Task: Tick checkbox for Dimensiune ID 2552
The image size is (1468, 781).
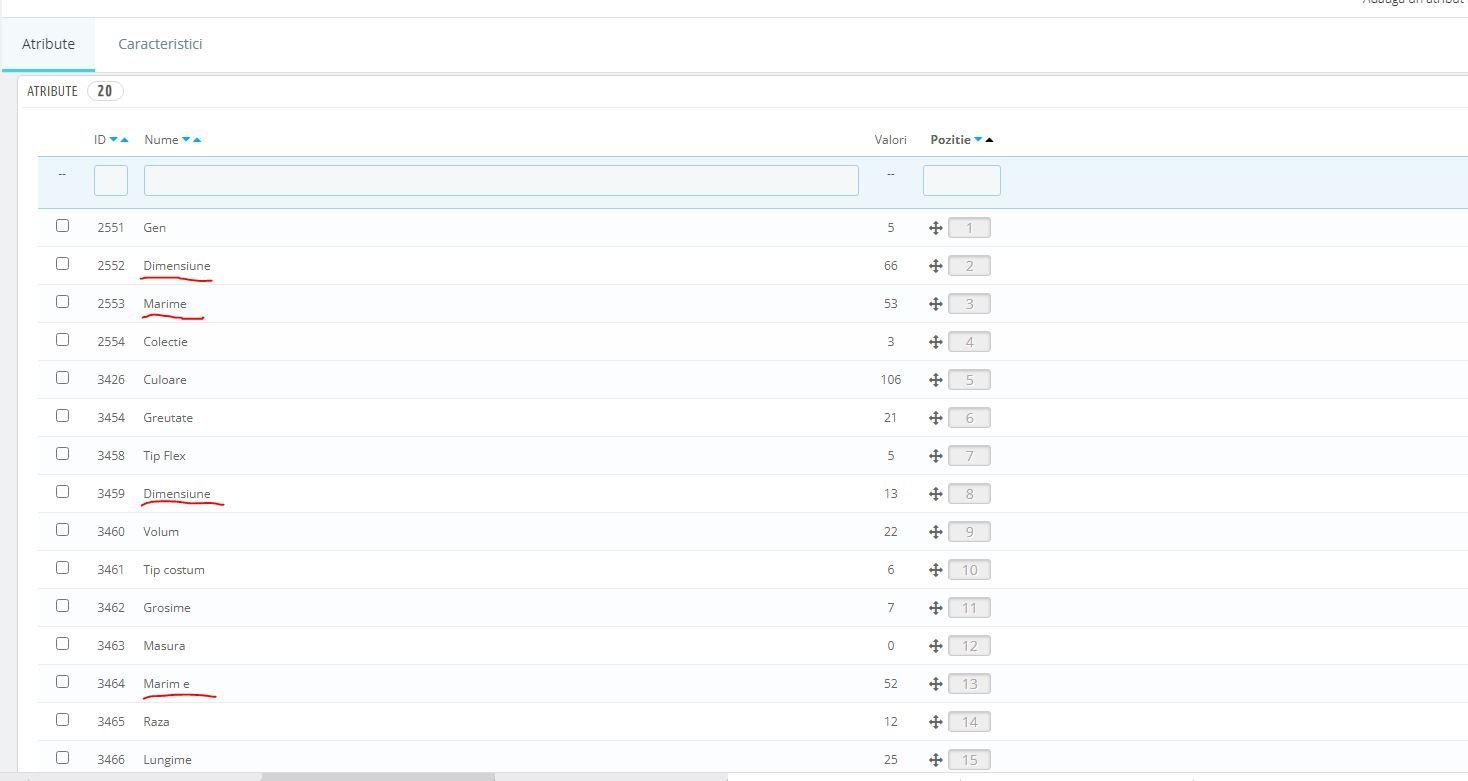Action: pyautogui.click(x=62, y=264)
